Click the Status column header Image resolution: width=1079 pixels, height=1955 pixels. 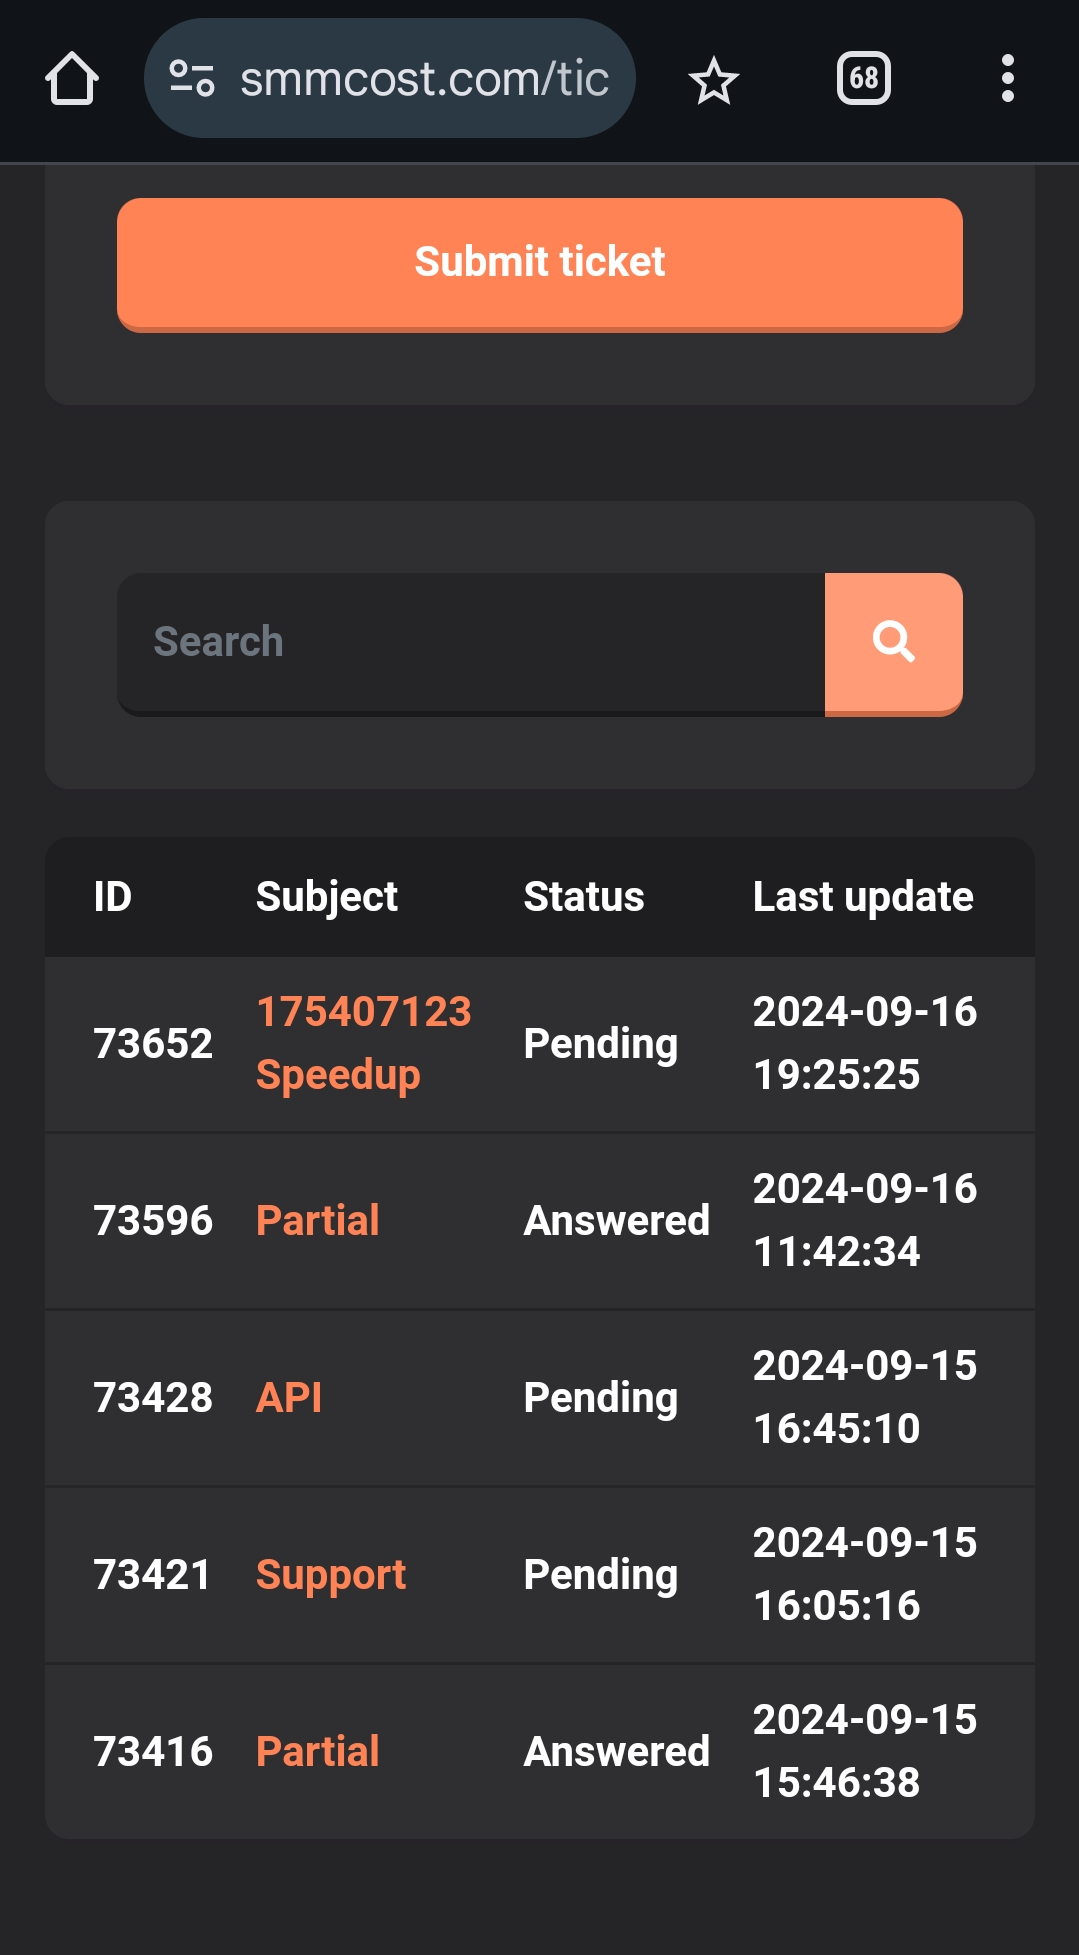[584, 897]
